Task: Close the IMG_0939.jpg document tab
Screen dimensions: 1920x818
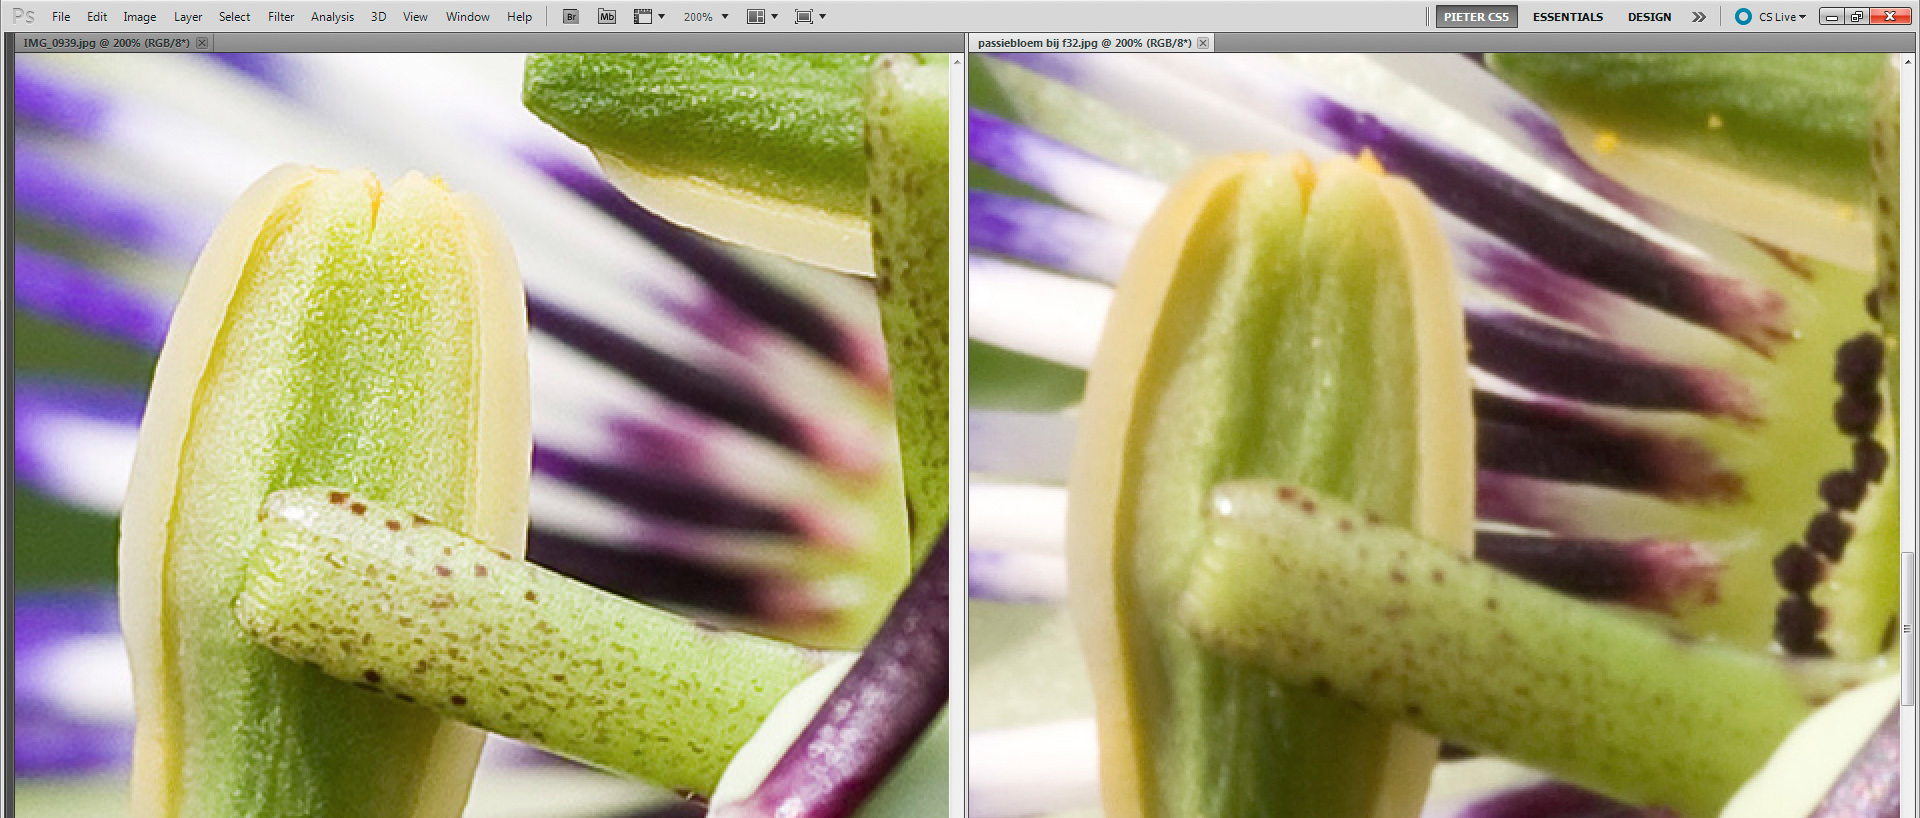Action: tap(202, 43)
